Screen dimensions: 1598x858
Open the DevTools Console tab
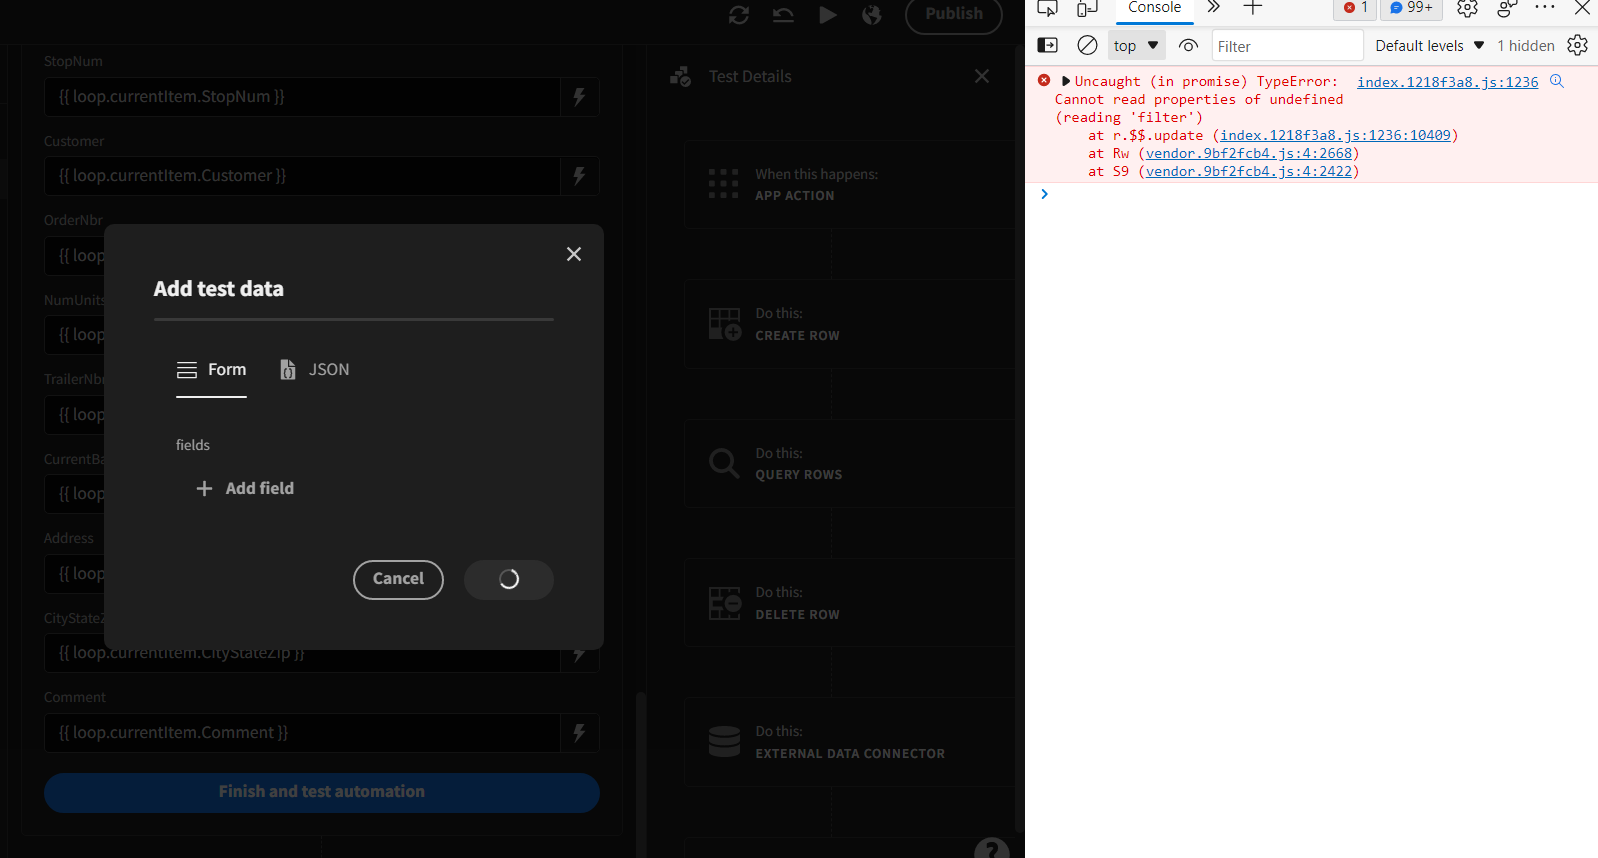pyautogui.click(x=1154, y=8)
